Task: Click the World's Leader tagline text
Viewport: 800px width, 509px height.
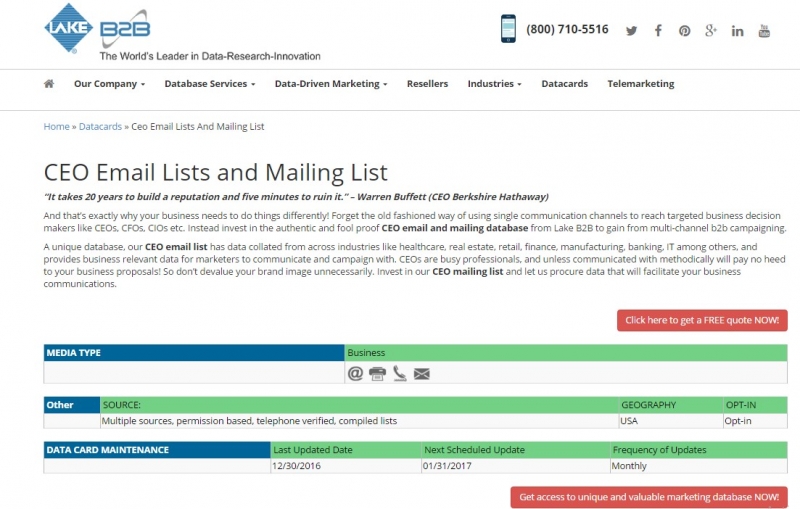Action: (x=210, y=56)
